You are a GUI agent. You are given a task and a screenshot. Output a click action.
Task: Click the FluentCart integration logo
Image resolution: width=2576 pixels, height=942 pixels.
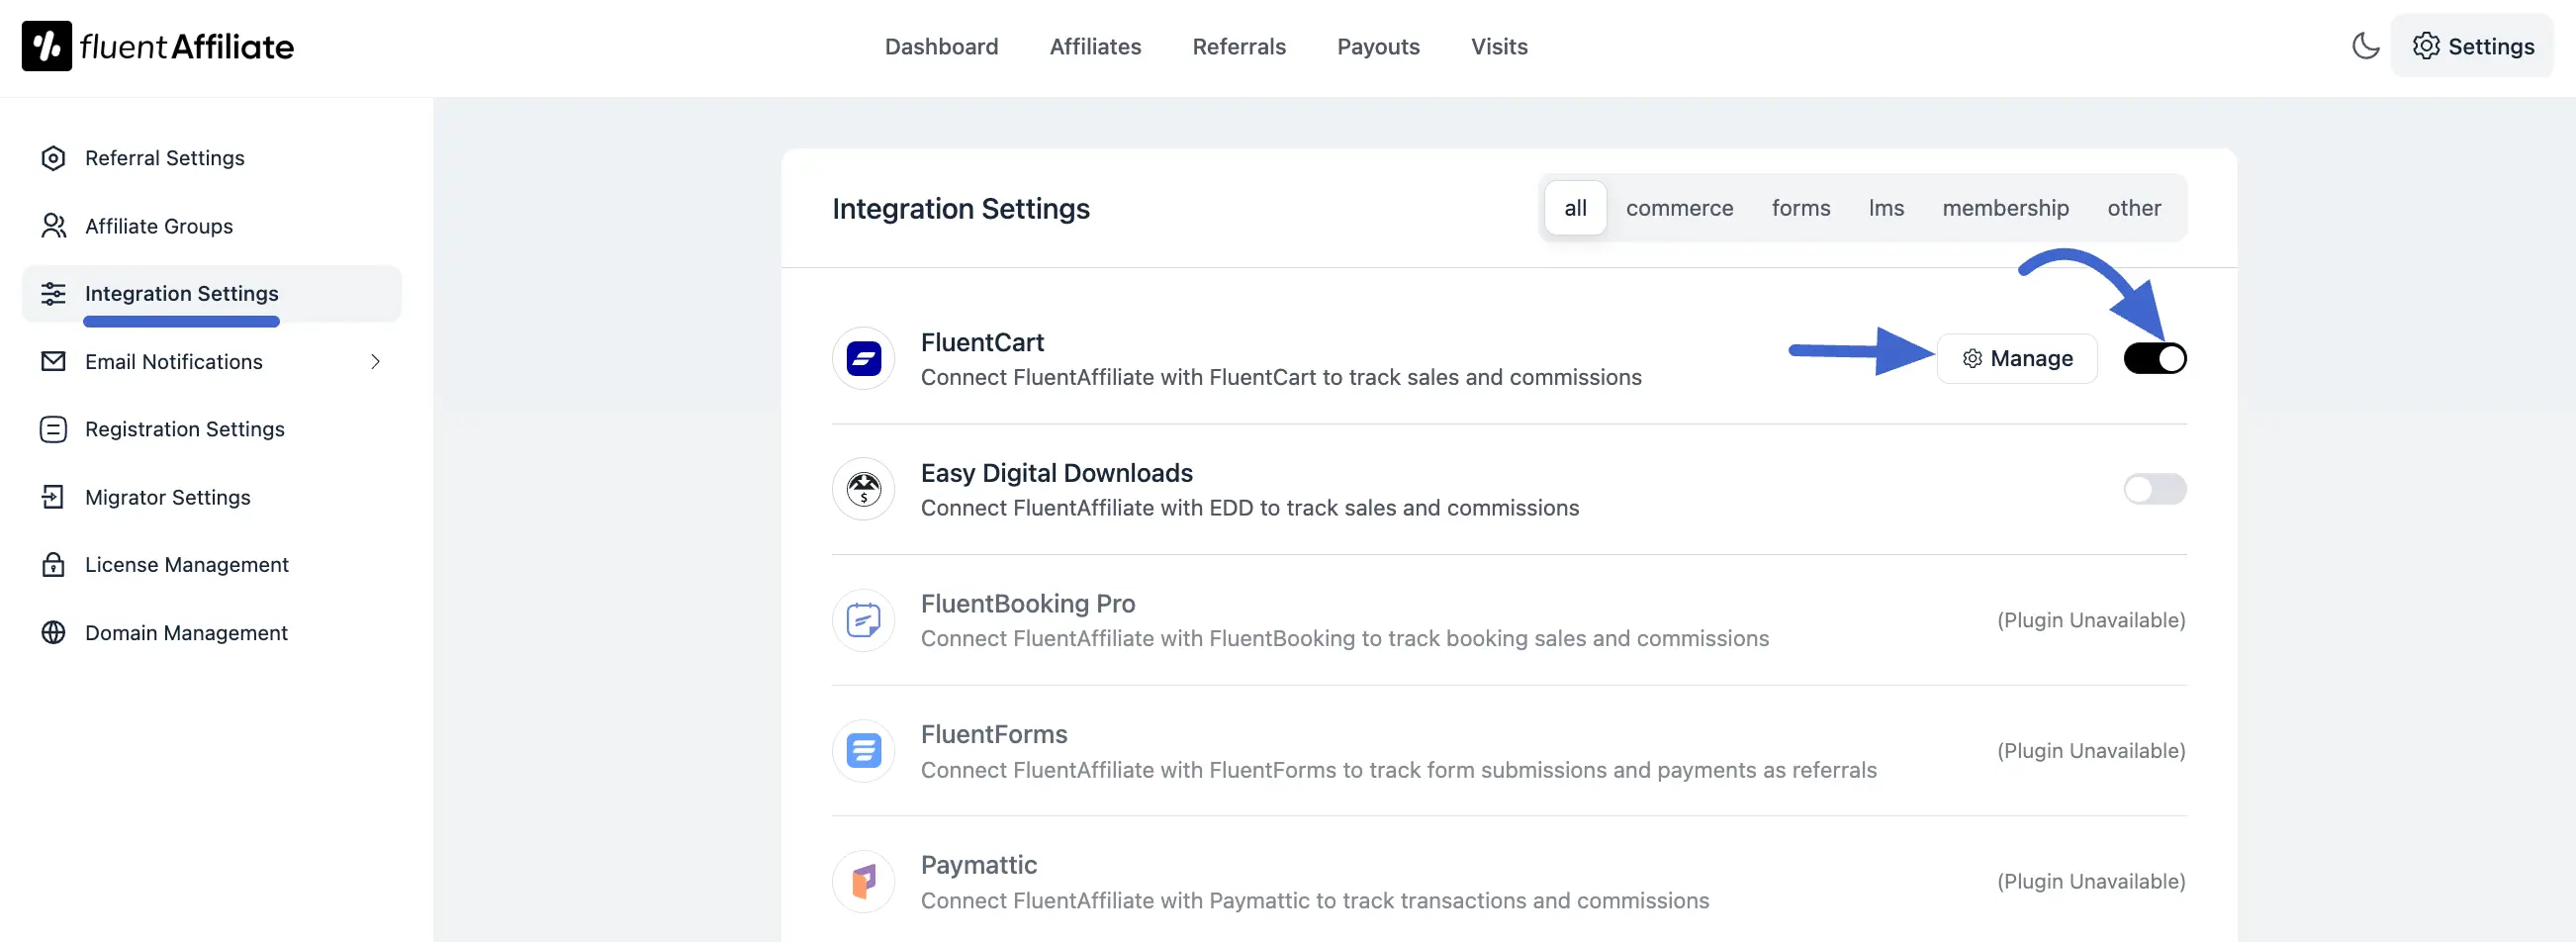862,358
